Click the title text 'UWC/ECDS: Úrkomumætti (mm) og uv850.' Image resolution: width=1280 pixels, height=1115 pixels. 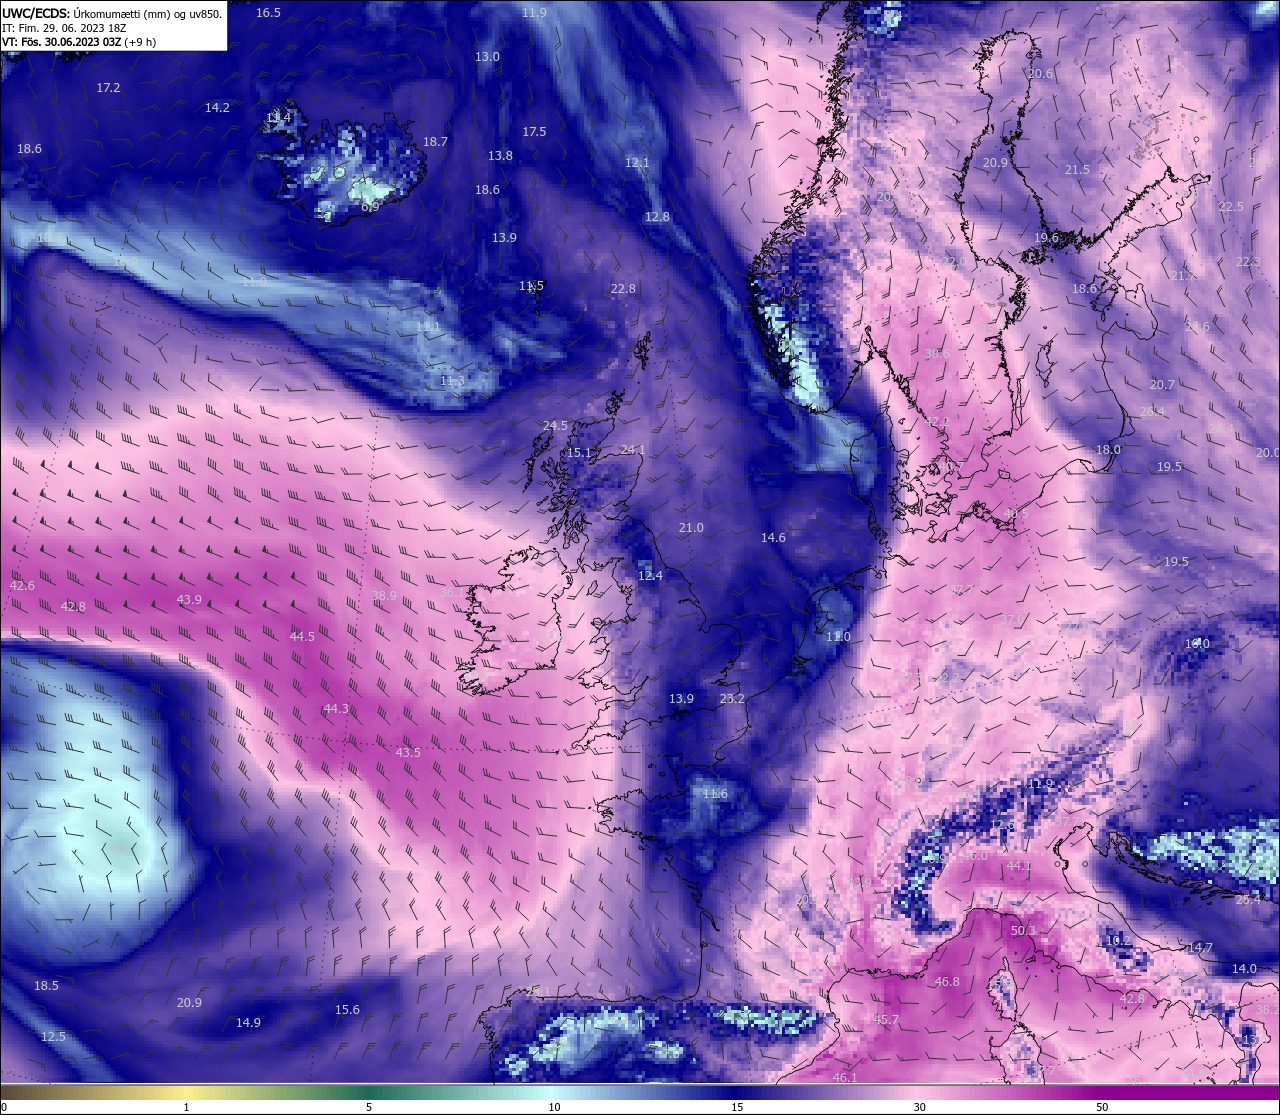pyautogui.click(x=112, y=14)
